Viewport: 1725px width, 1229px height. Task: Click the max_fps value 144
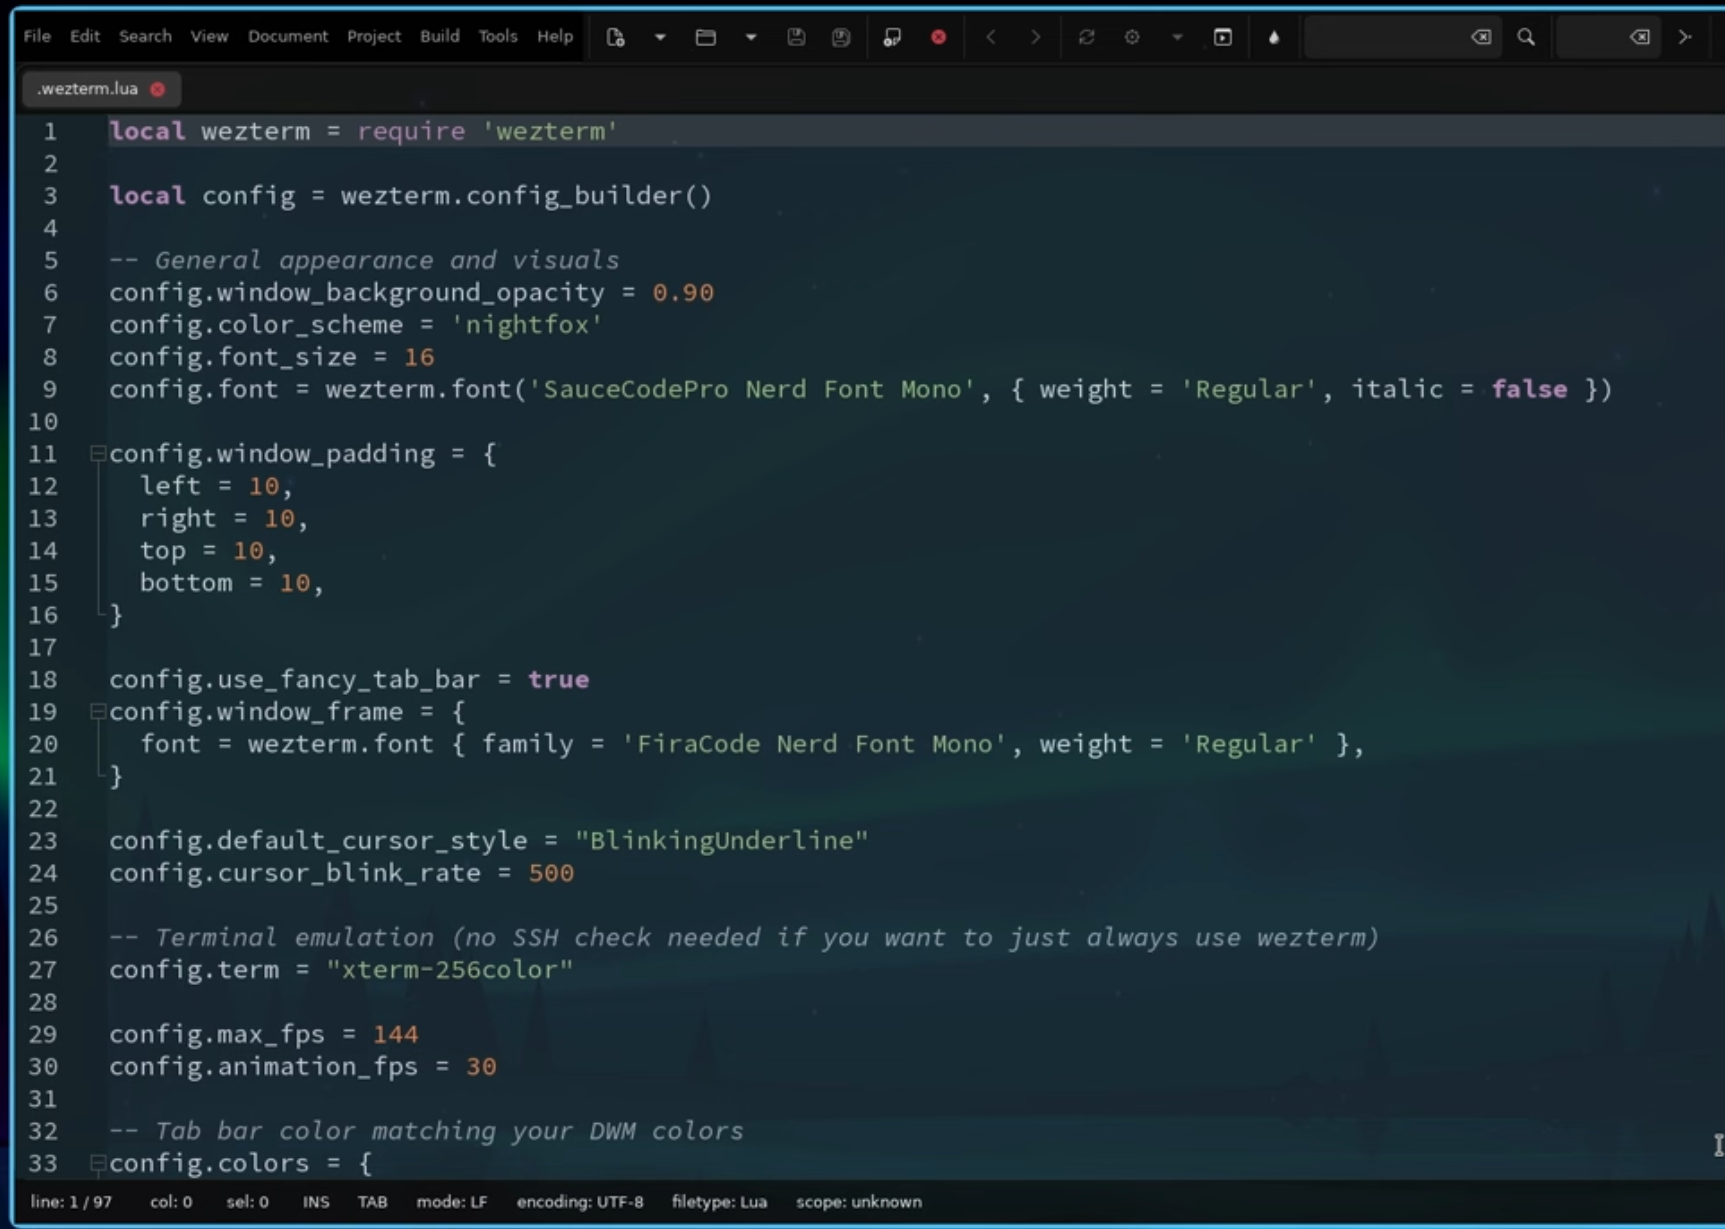[396, 1034]
